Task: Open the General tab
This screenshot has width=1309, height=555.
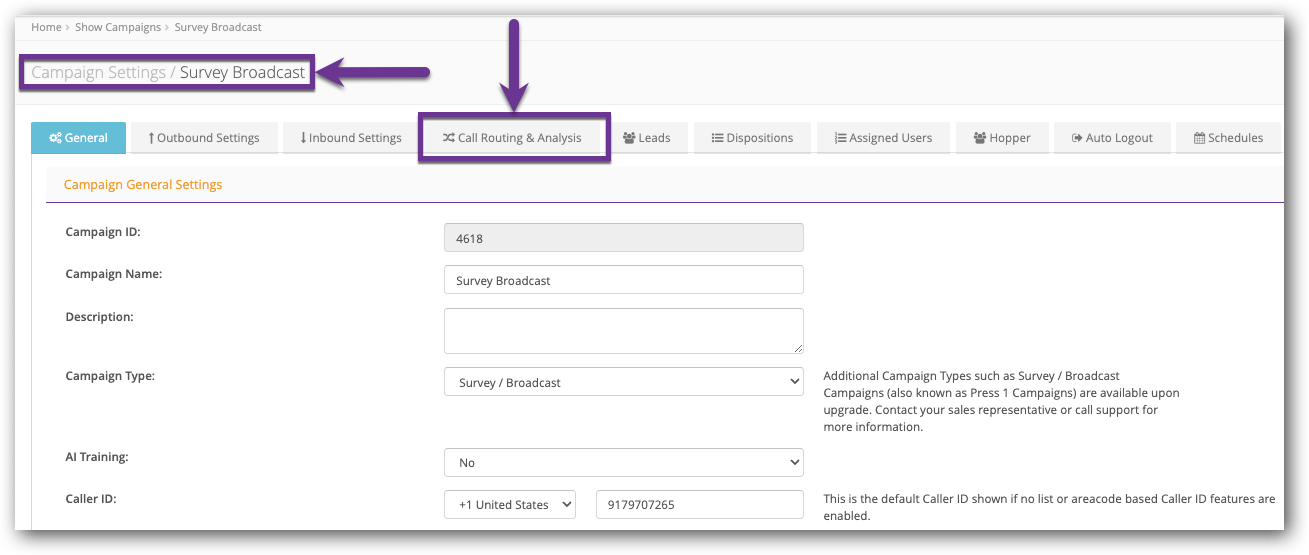Action: 78,138
